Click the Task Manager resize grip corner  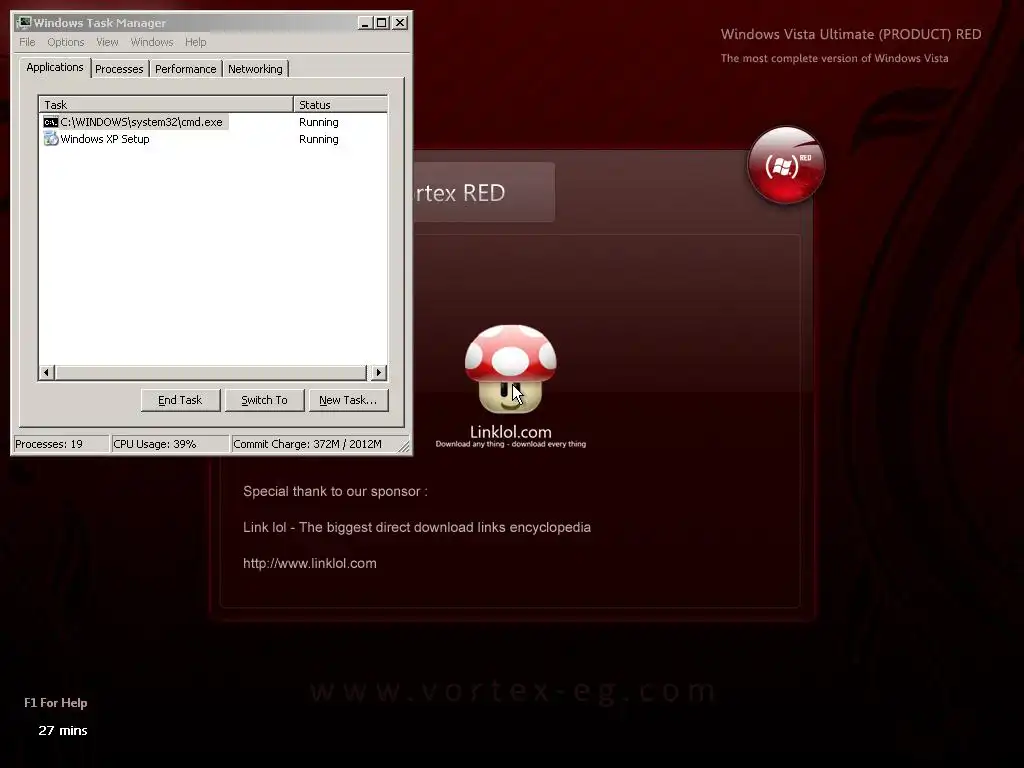point(404,446)
